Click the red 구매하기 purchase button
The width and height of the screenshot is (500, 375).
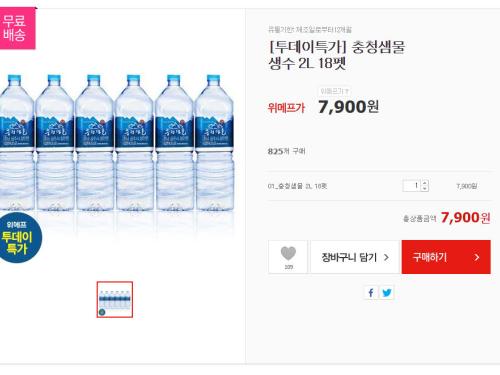click(x=446, y=257)
